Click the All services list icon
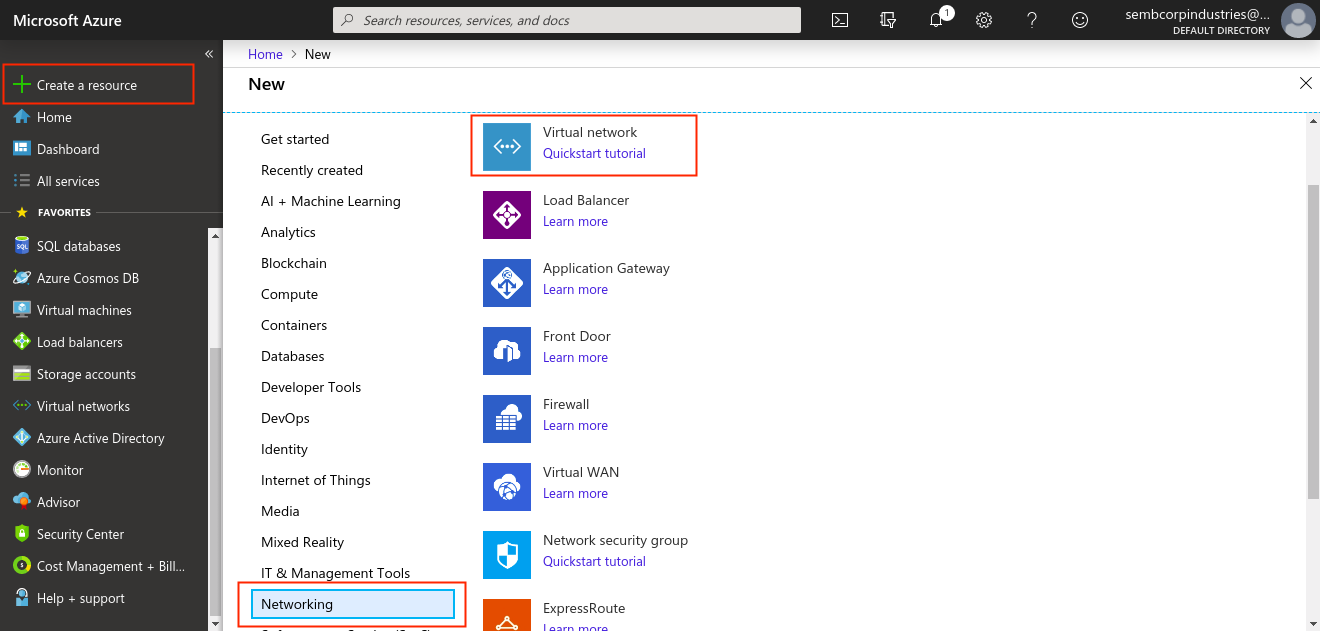Screen dimensions: 1320x631 point(22,181)
